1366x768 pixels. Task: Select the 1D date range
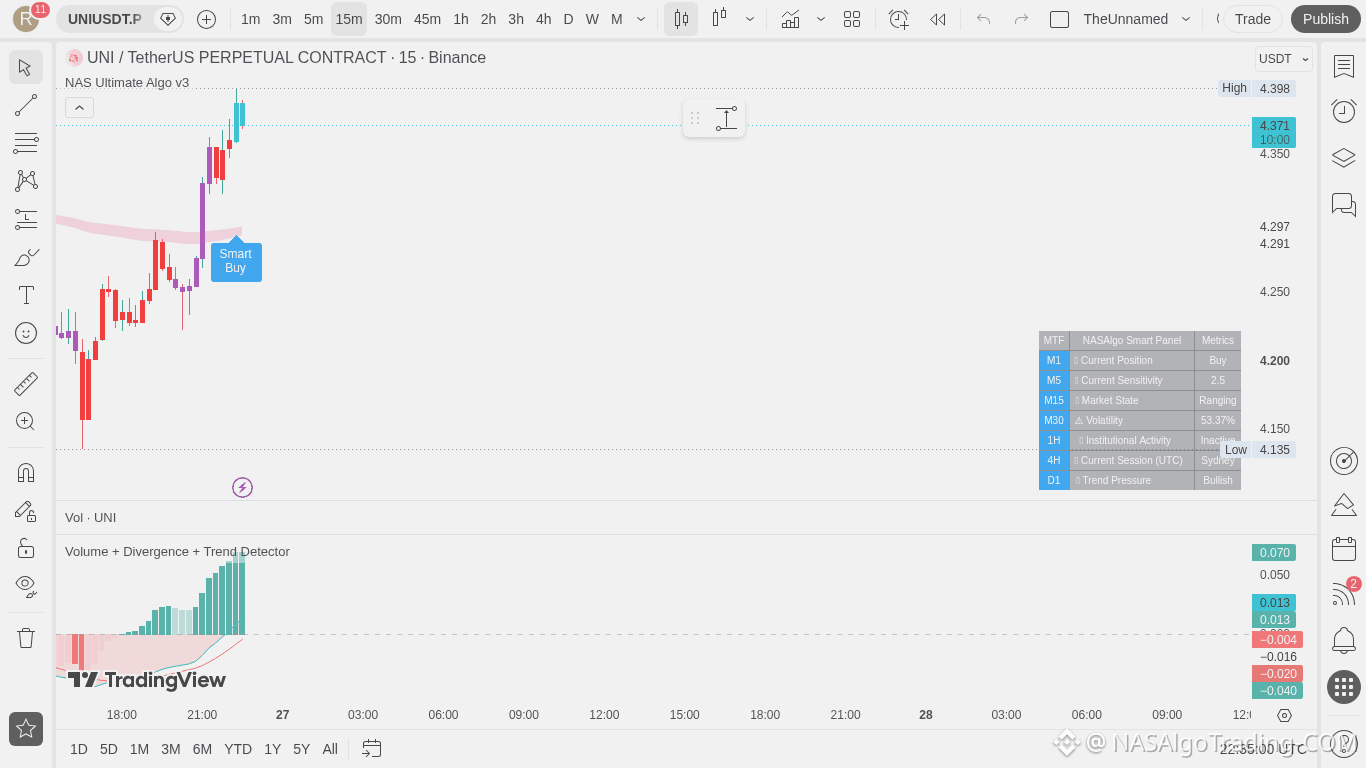(x=79, y=749)
